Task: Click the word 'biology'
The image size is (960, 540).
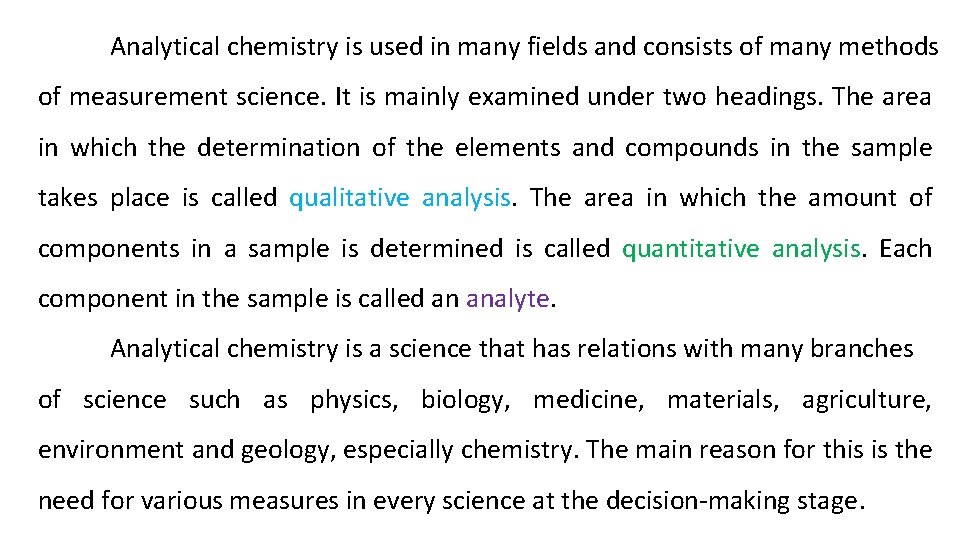Action: 463,400
